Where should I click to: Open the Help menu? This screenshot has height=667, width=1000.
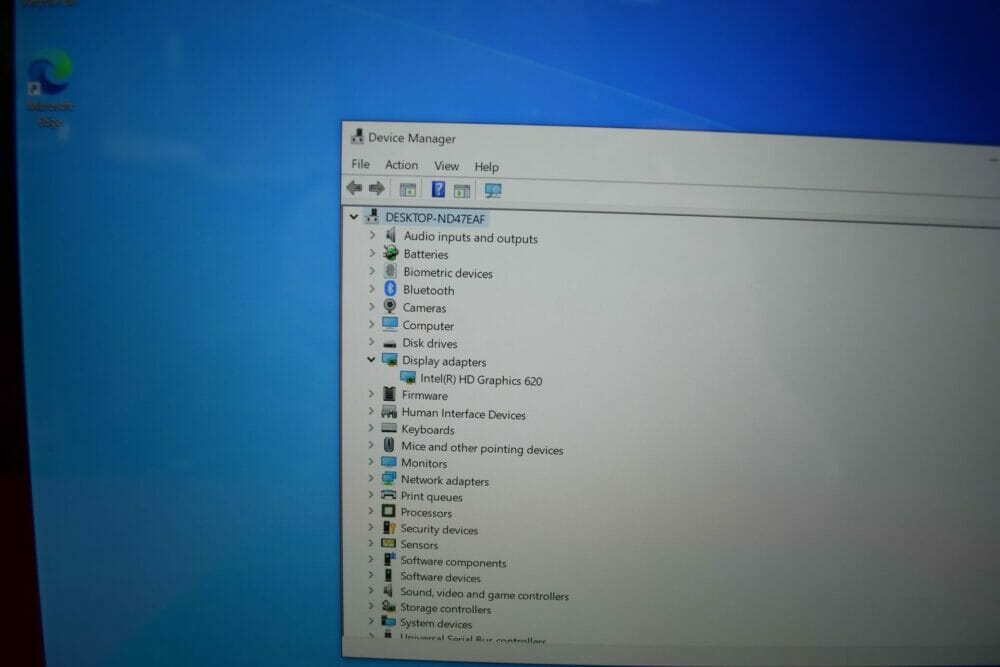tap(486, 167)
